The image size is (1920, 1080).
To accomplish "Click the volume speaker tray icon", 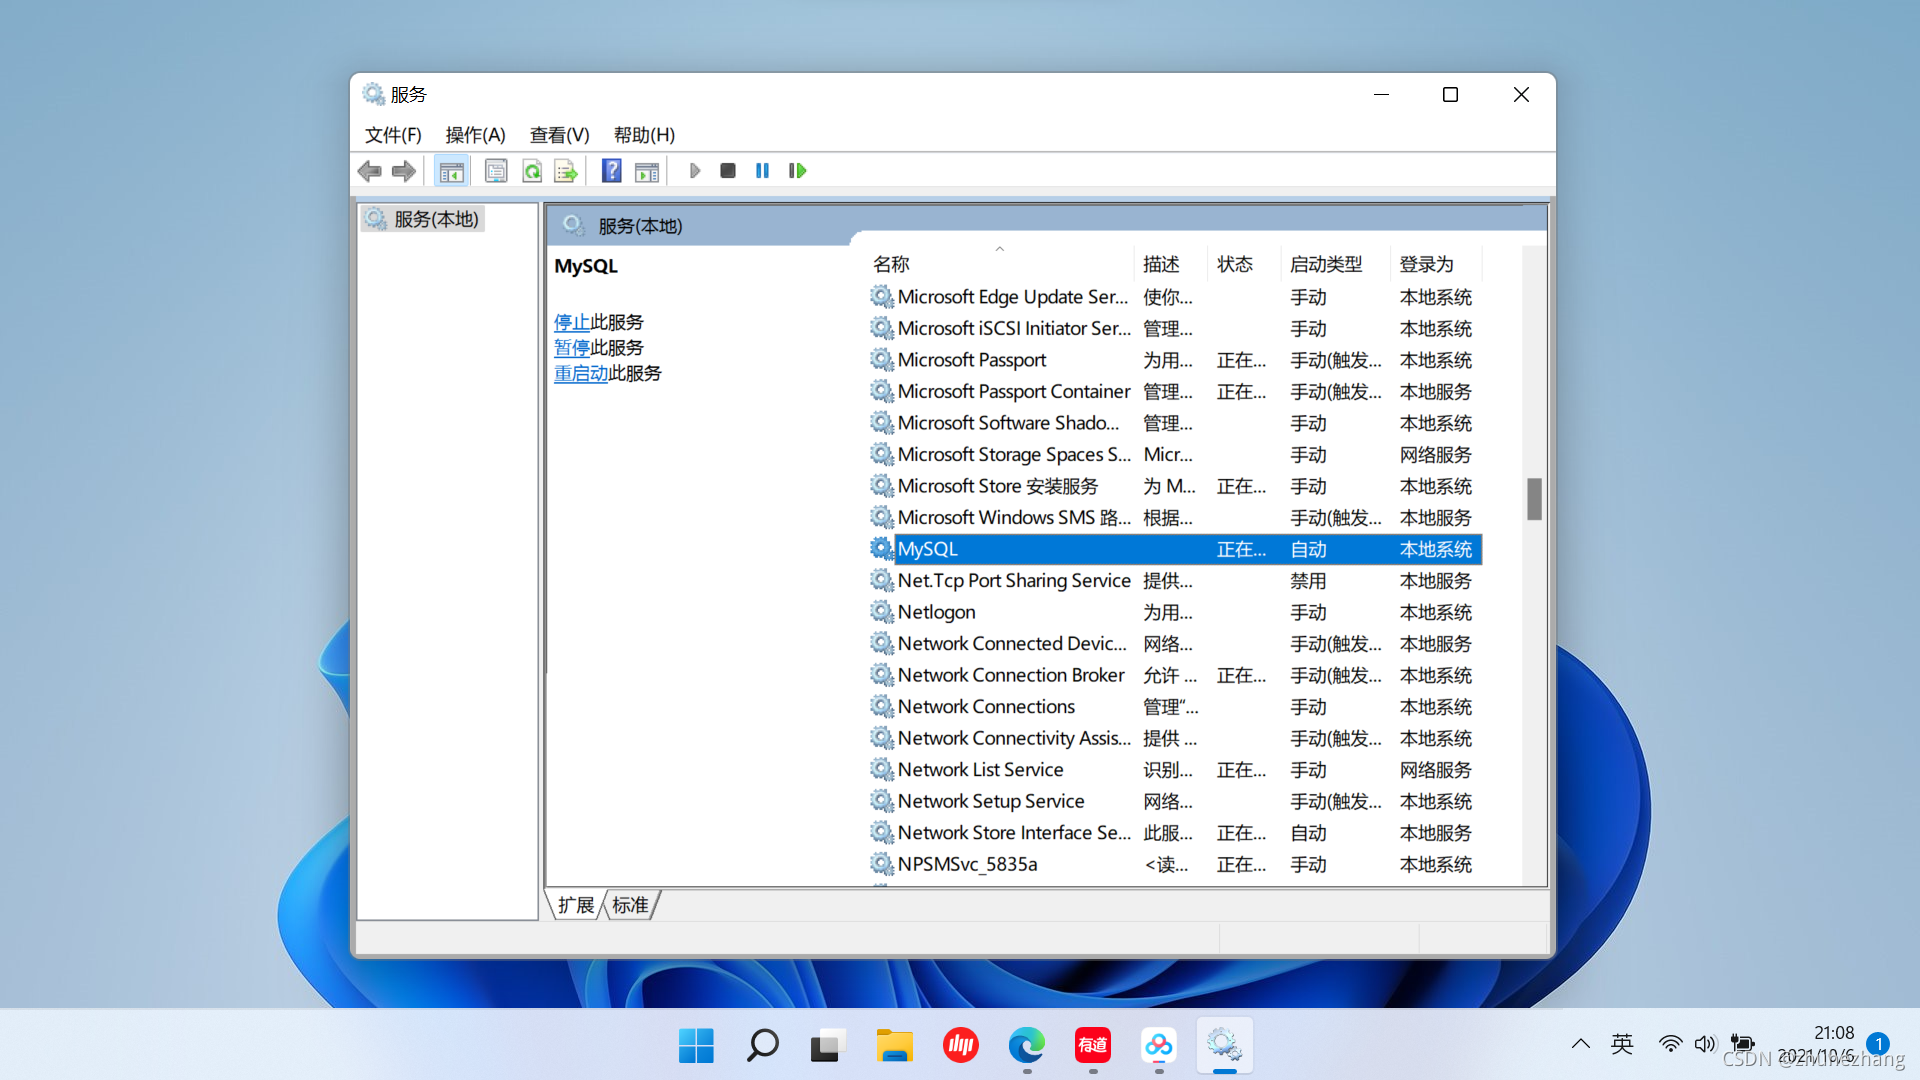I will pos(1705,1044).
